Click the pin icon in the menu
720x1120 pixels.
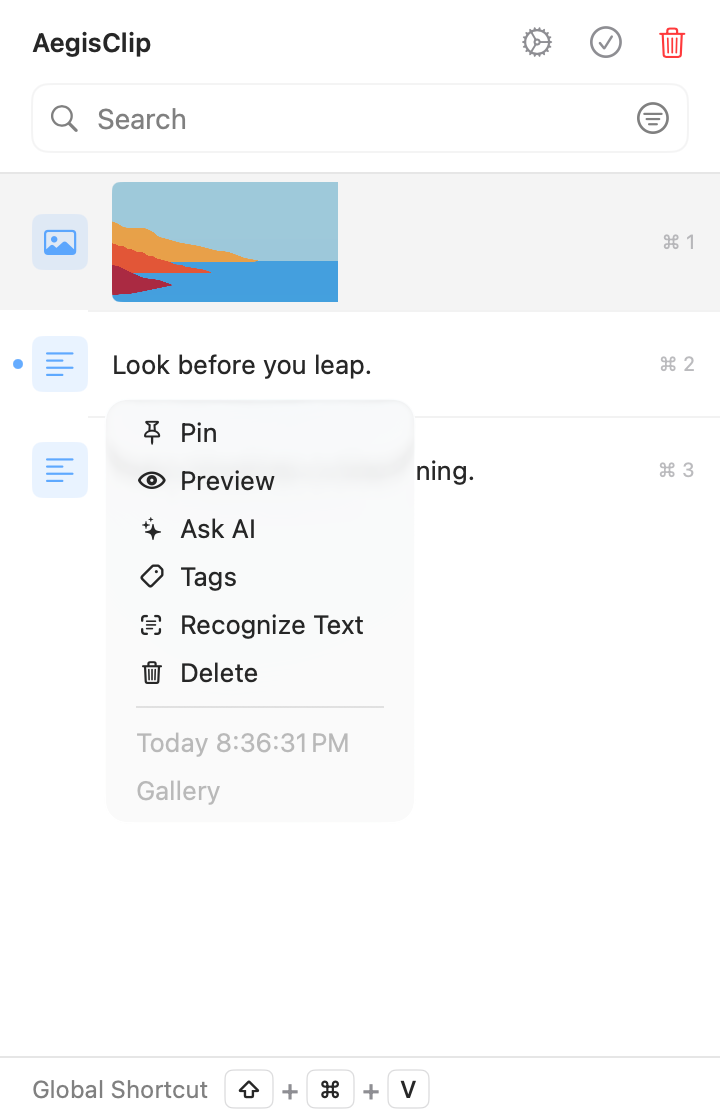151,433
